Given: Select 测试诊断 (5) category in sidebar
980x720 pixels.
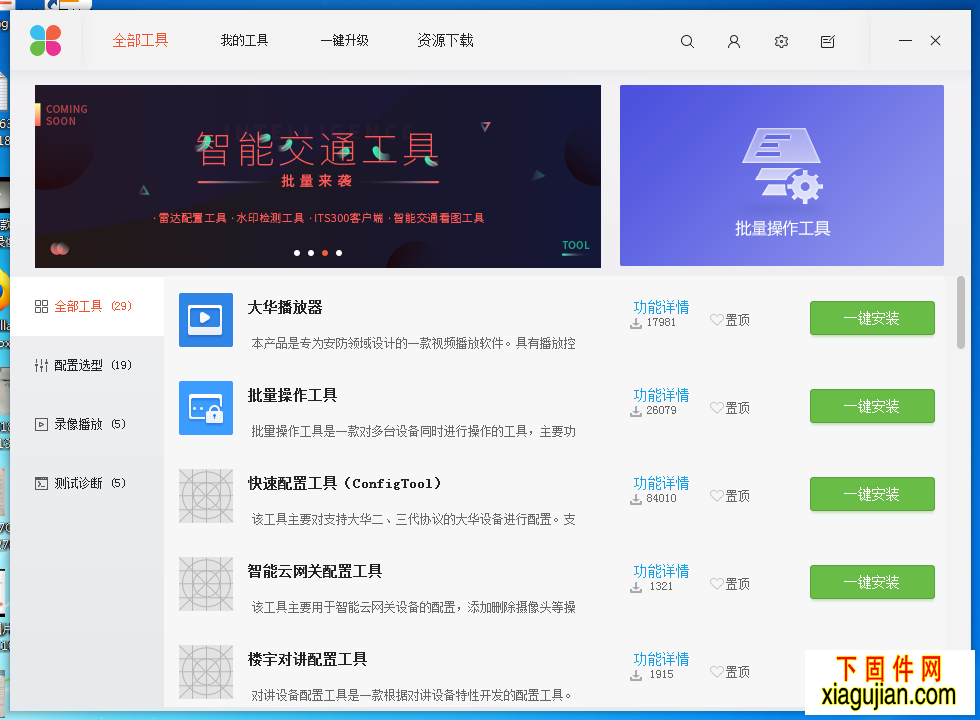Looking at the screenshot, I should [88, 484].
